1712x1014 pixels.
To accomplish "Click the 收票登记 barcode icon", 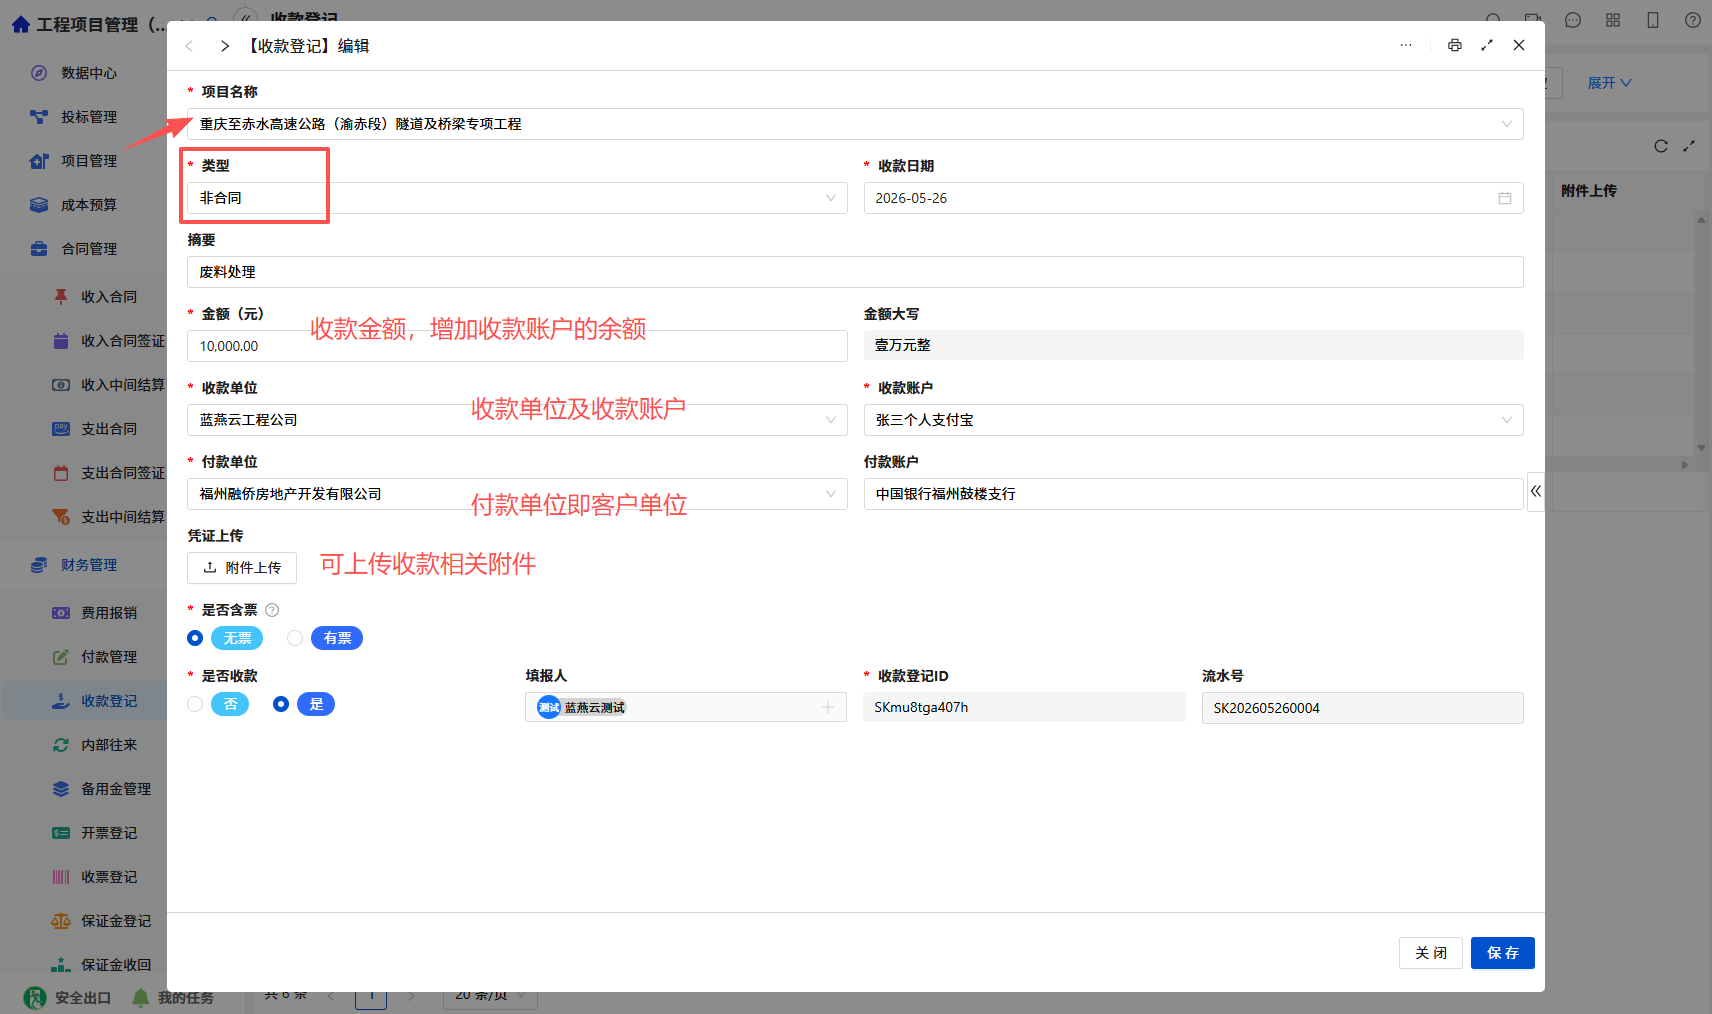I will click(61, 877).
